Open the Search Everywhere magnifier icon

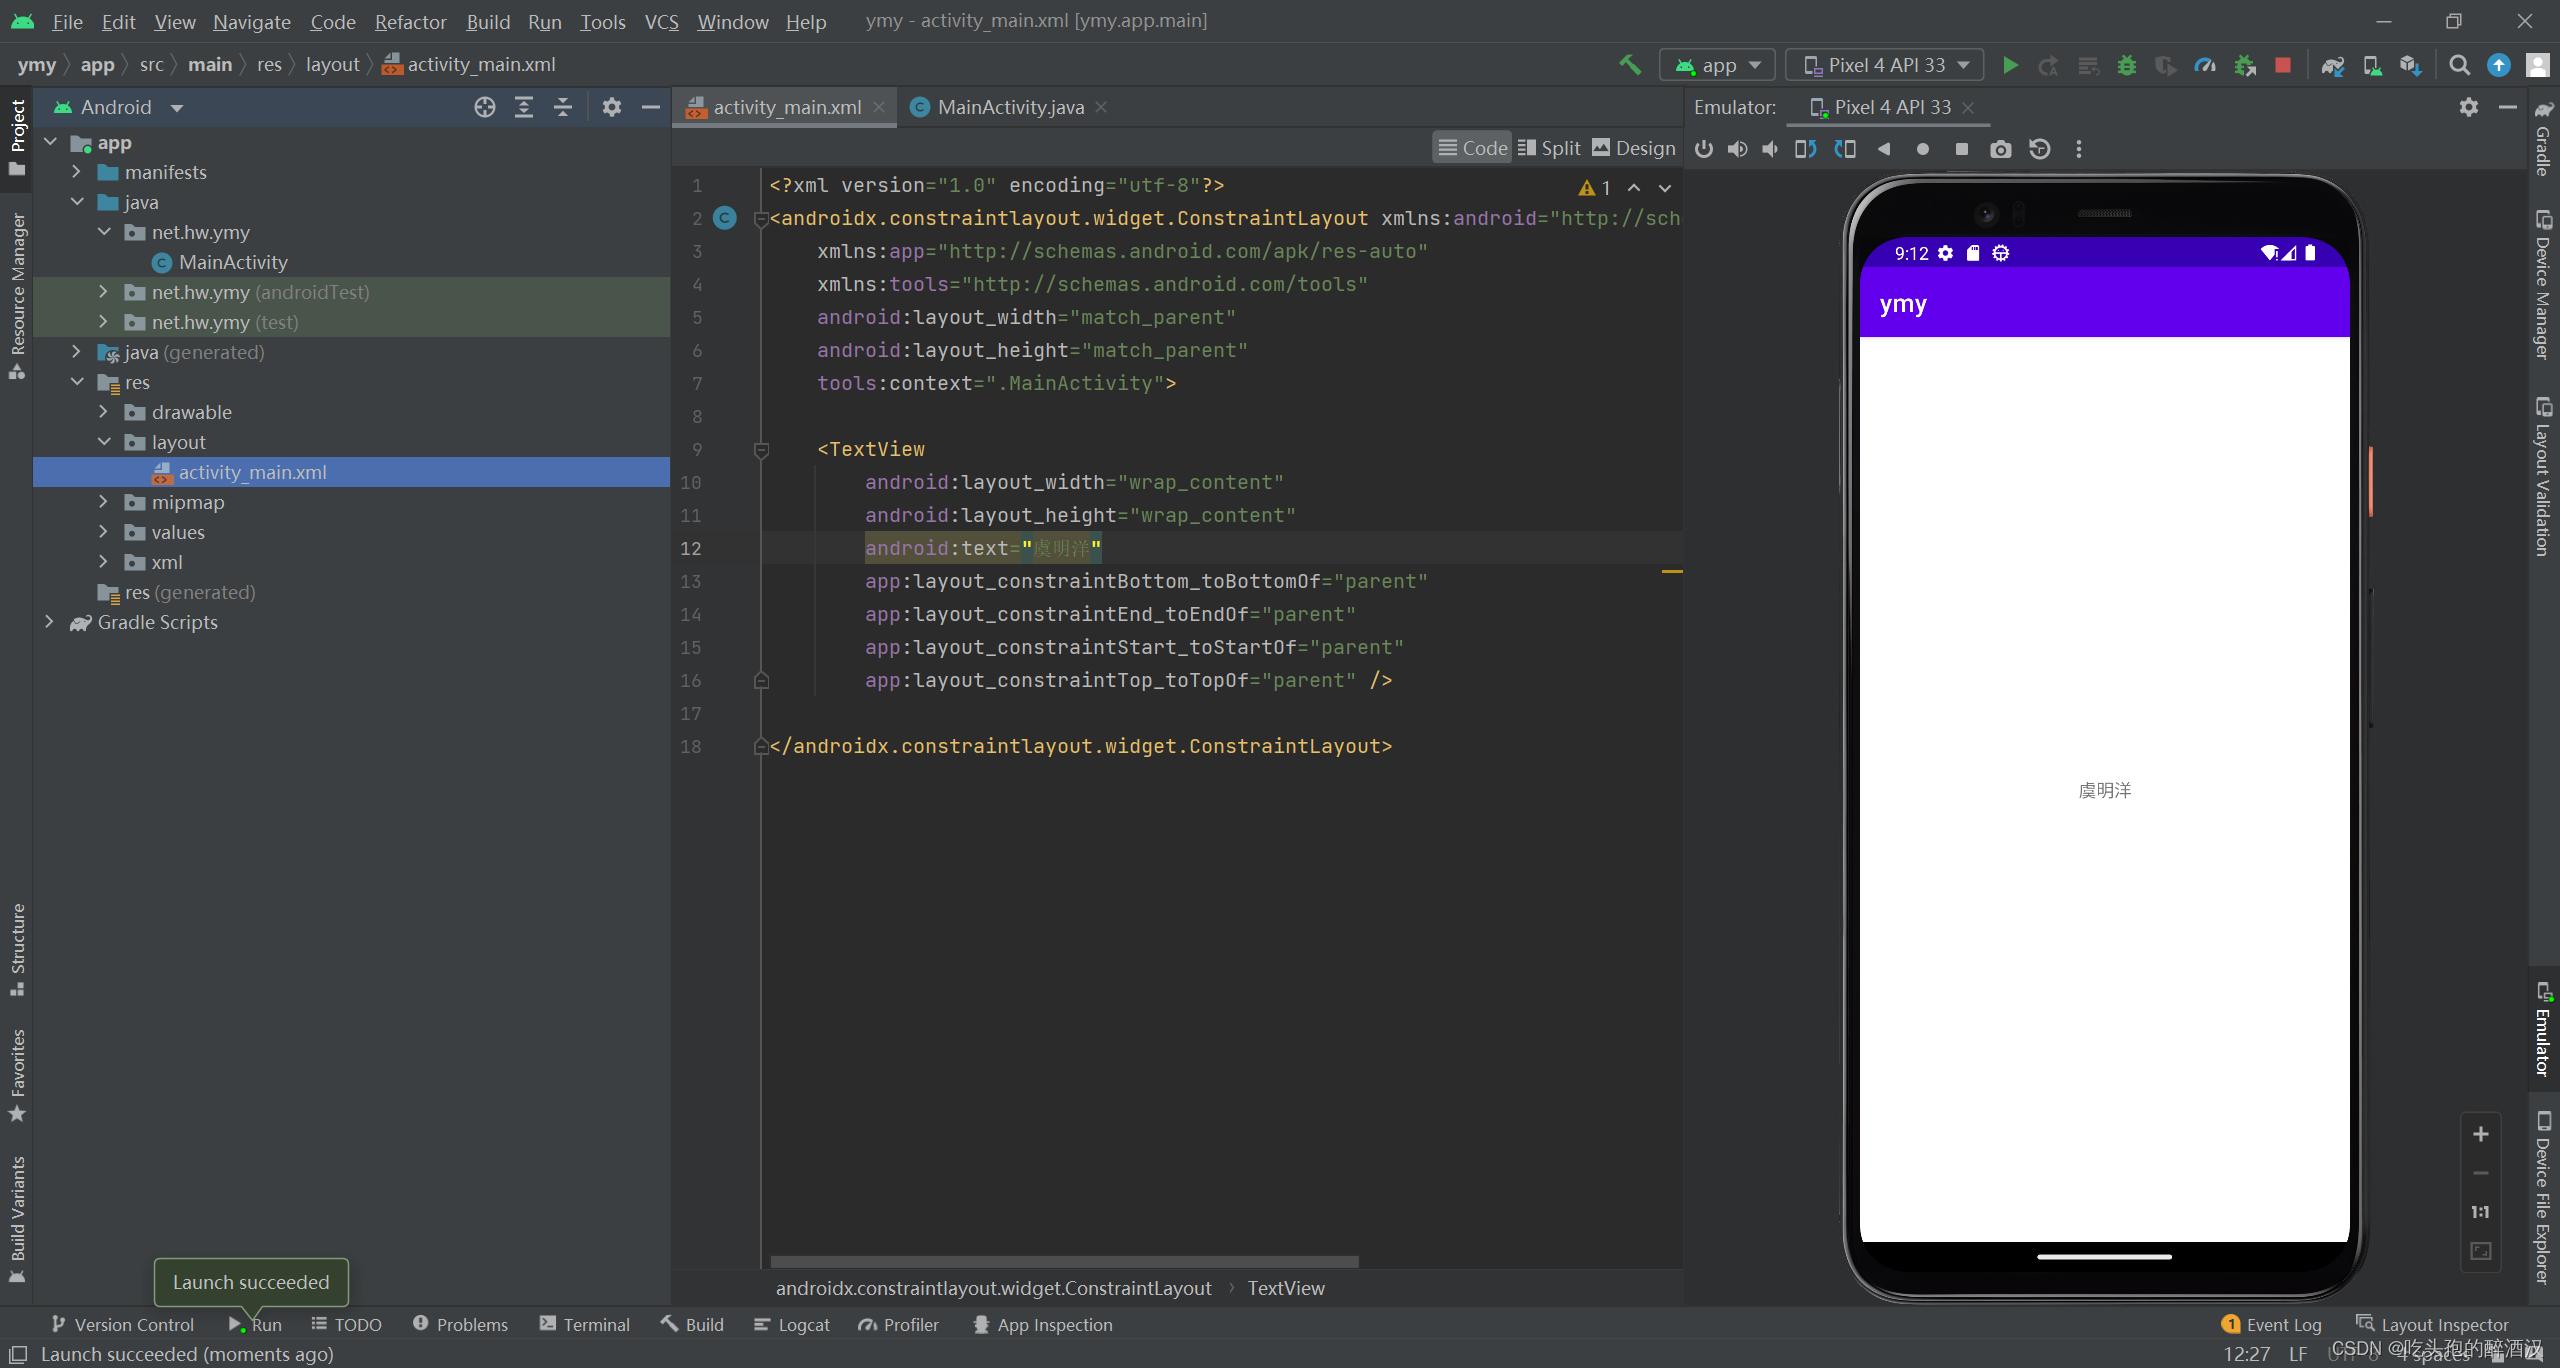[x=2459, y=65]
